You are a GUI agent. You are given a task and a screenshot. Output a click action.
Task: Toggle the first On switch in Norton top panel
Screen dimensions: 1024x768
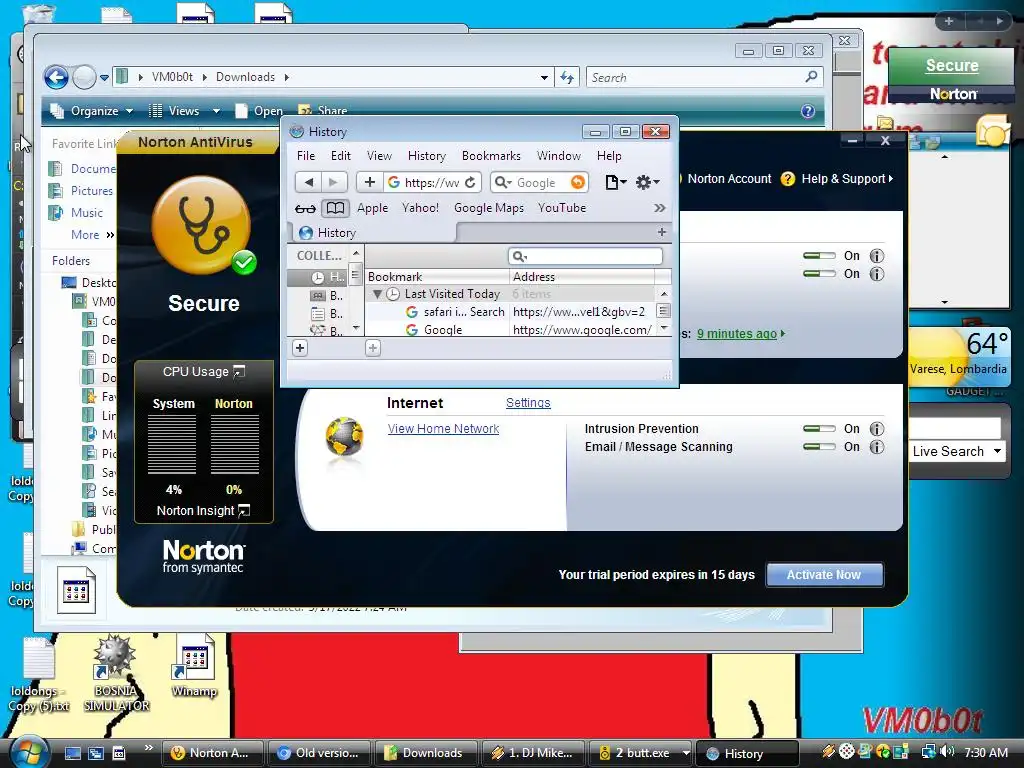coord(819,256)
